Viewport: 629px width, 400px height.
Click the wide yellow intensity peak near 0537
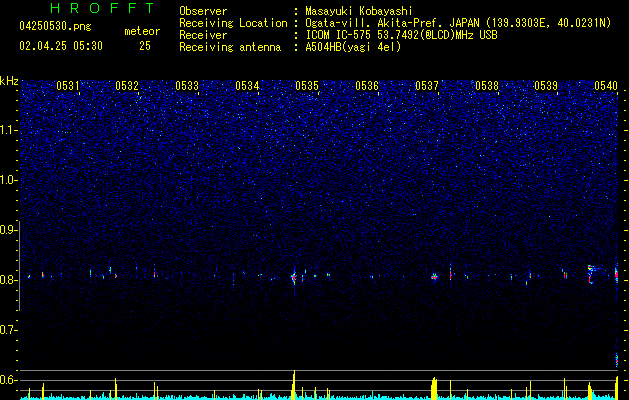click(434, 388)
